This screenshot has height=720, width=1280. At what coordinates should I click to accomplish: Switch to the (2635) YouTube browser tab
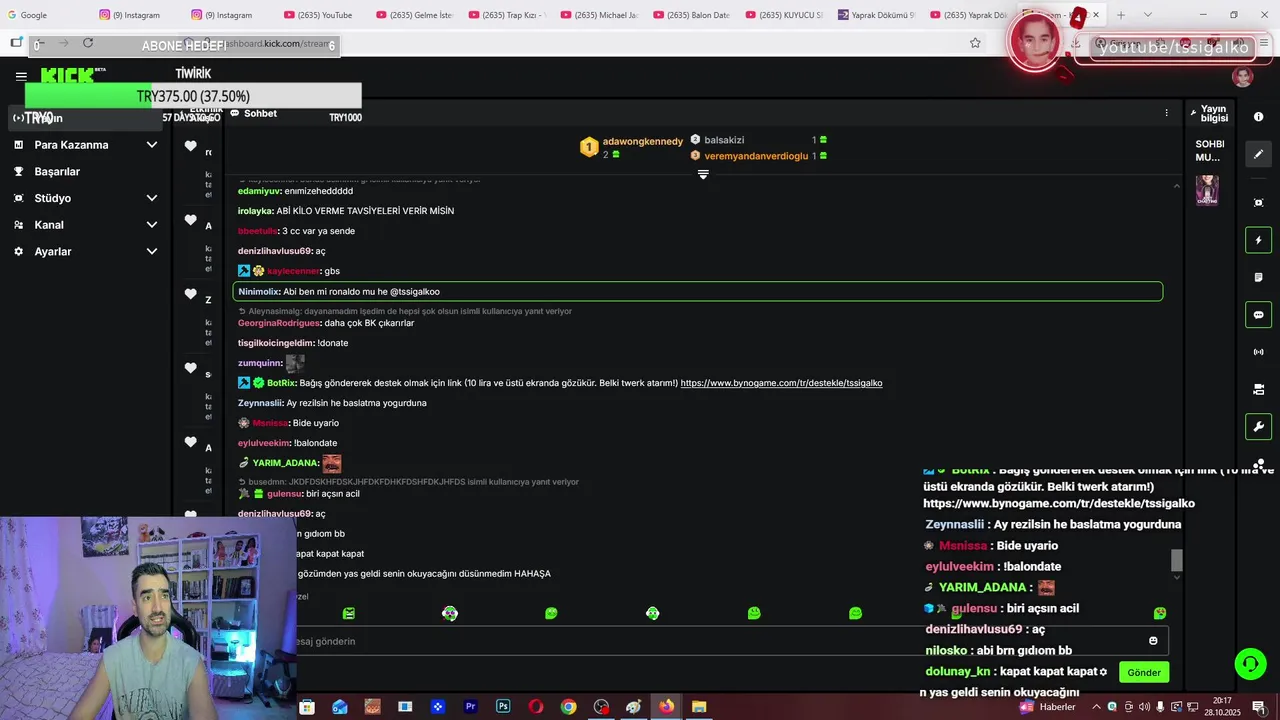tap(318, 15)
